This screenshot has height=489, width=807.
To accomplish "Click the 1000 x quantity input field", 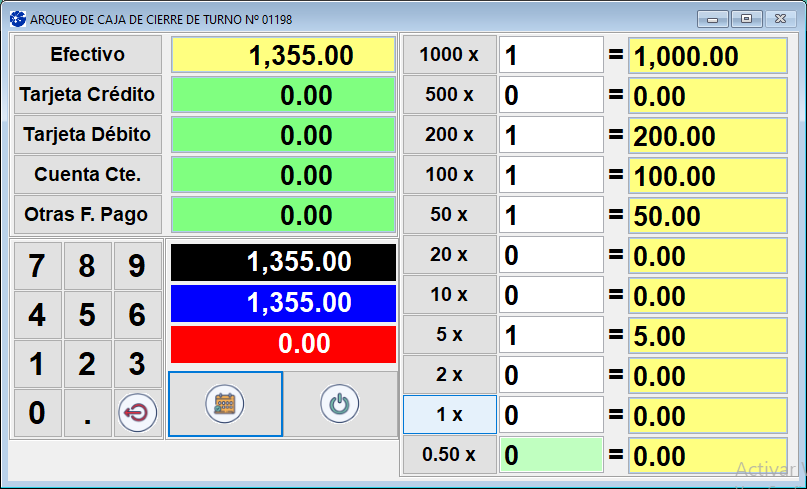I will pyautogui.click(x=551, y=55).
